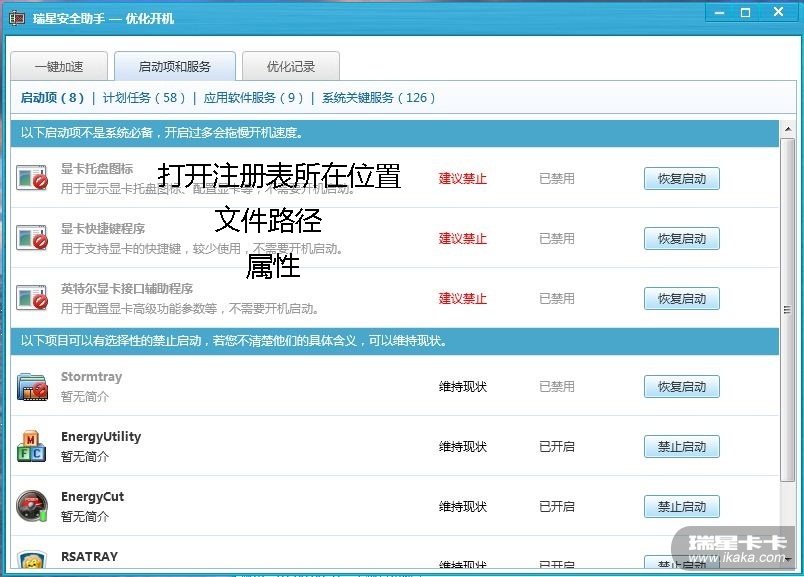Image resolution: width=804 pixels, height=577 pixels.
Task: Select the 启动项和服务 tab
Action: (175, 67)
